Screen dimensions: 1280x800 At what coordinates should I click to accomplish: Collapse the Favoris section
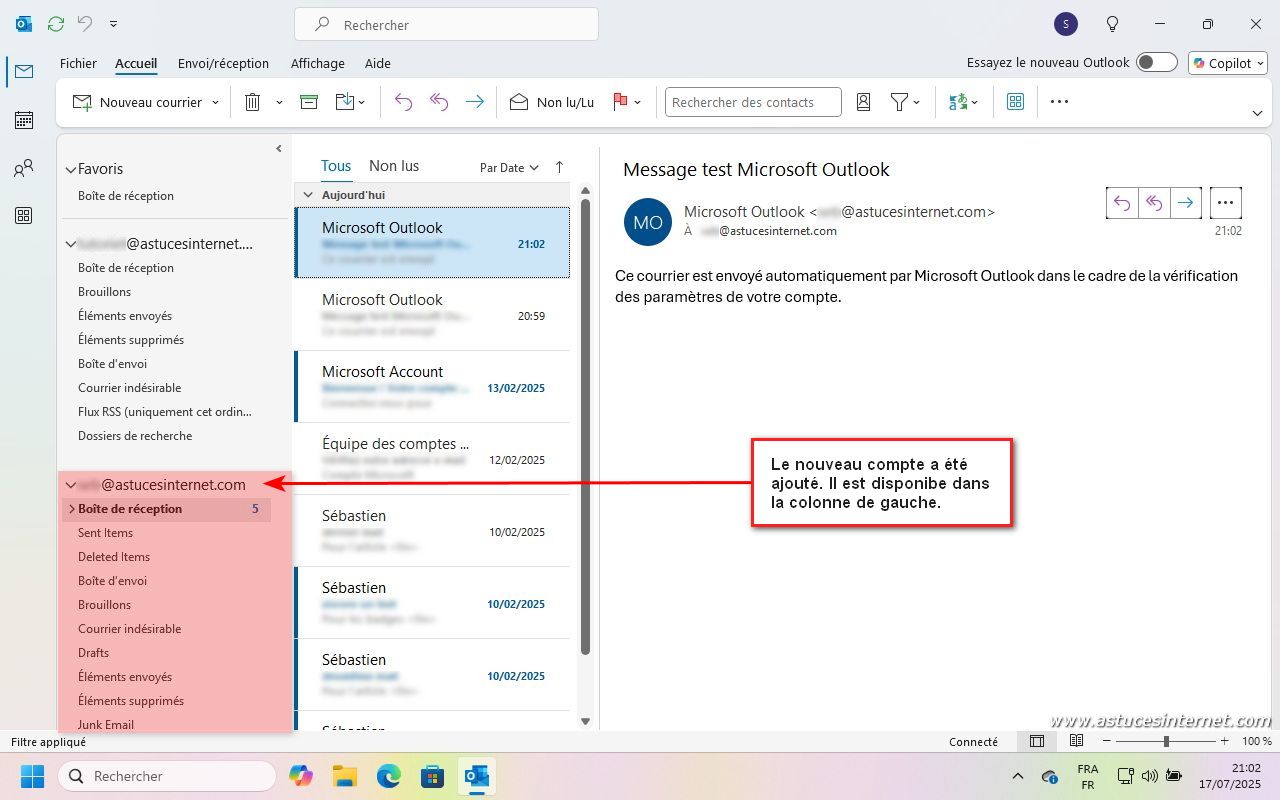pyautogui.click(x=71, y=170)
